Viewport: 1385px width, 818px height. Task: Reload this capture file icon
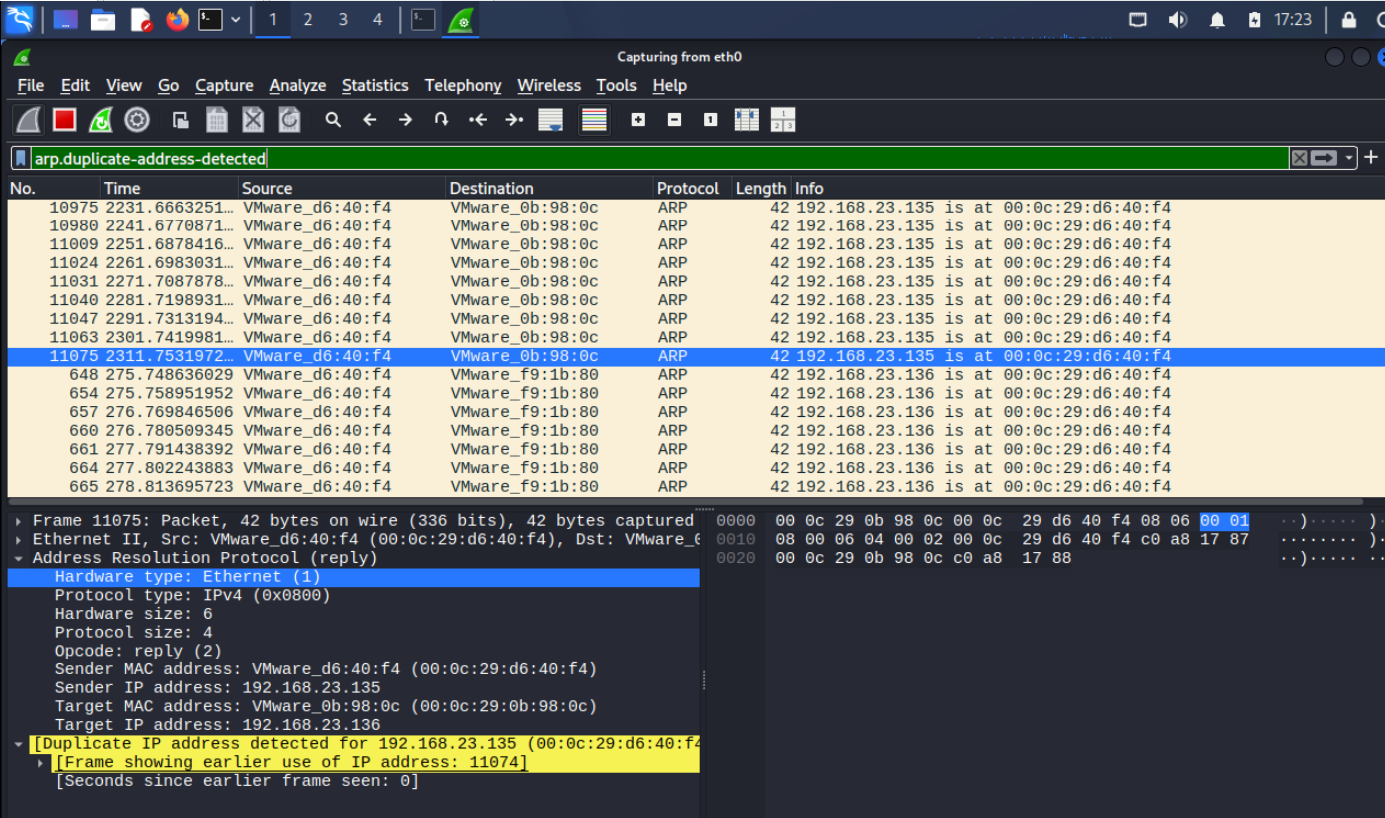click(x=289, y=120)
